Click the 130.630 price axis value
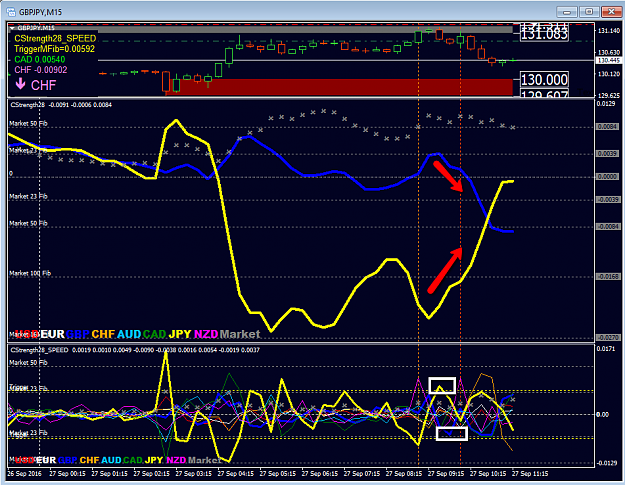Viewport: 625px width, 485px height. 609,52
